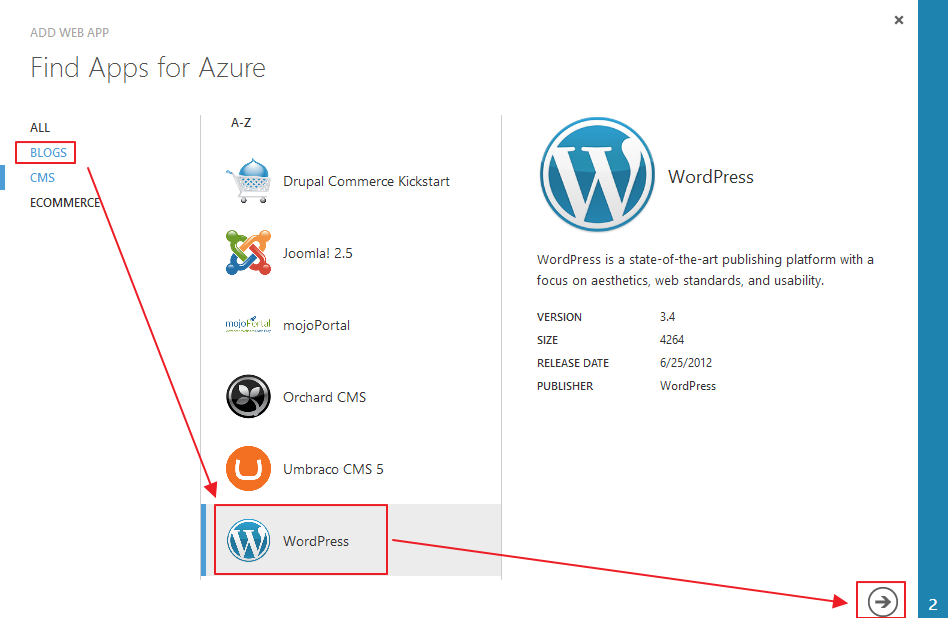
Task: Click the size value 4264
Action: (x=672, y=340)
